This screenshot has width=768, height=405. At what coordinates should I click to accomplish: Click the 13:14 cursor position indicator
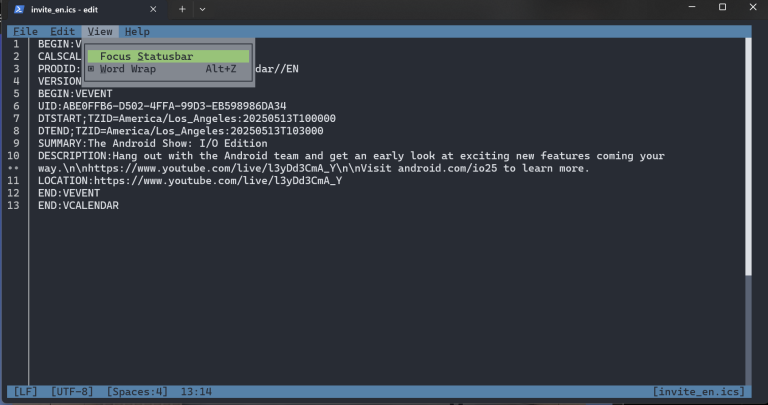196,392
